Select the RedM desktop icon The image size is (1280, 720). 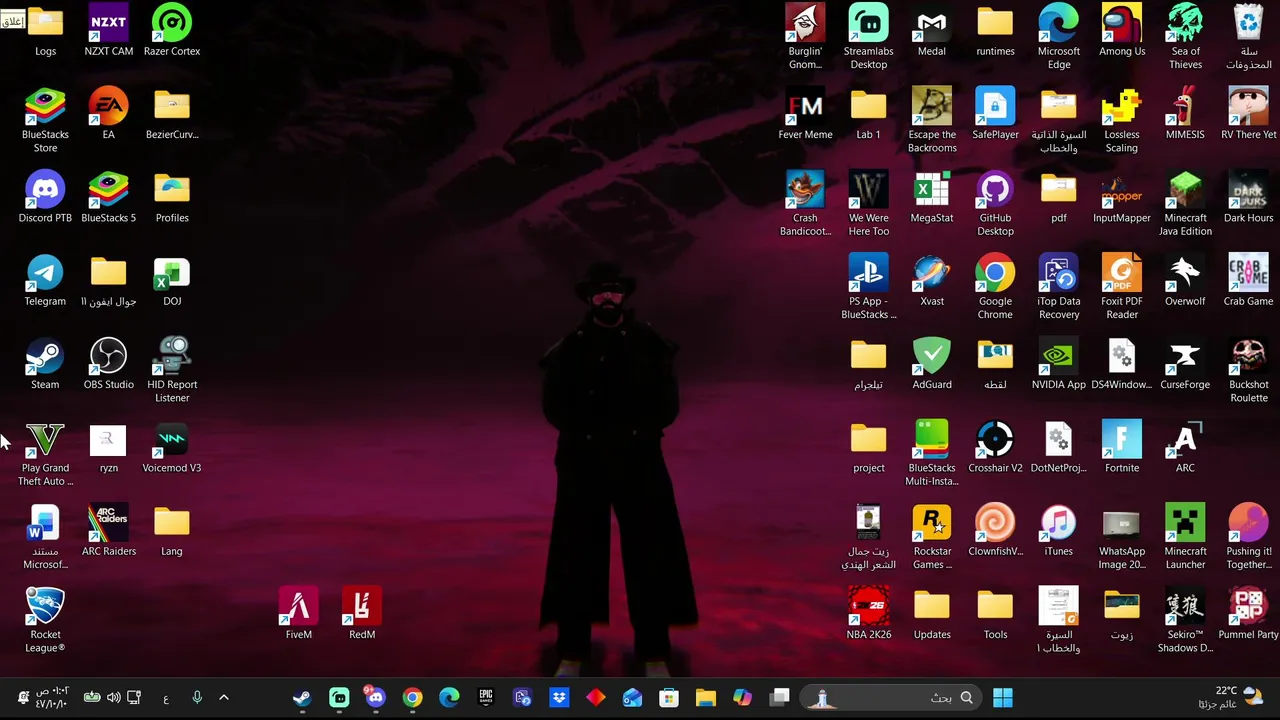tap(362, 615)
